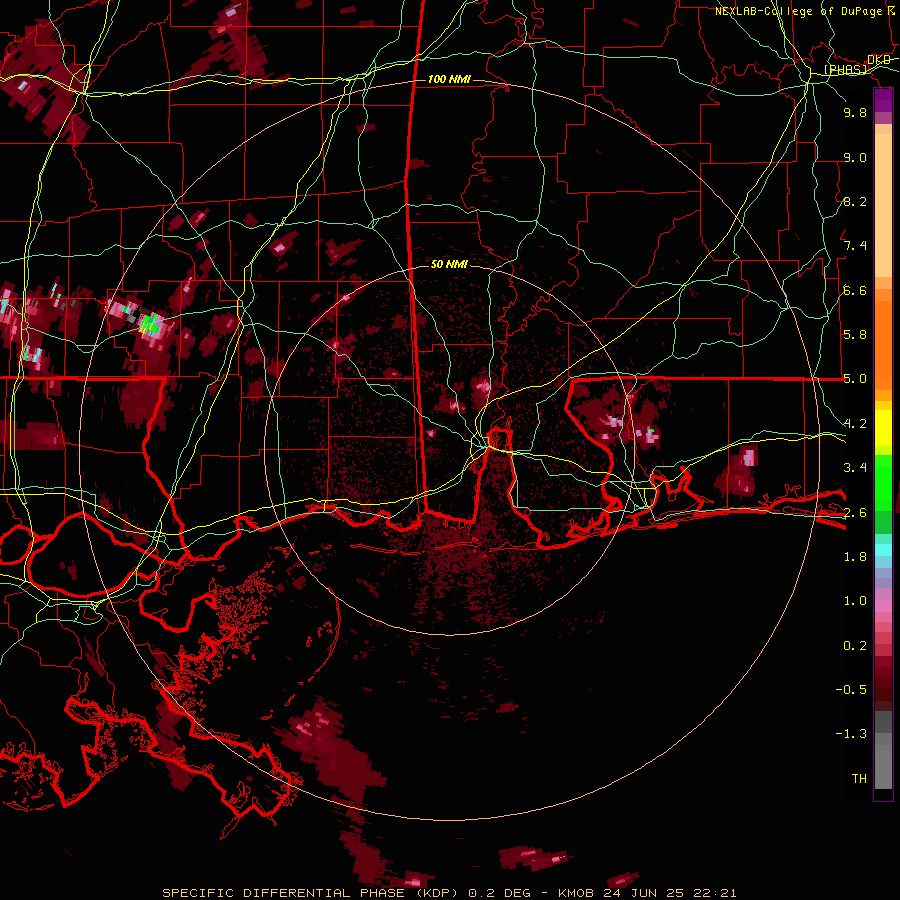900x900 pixels.
Task: Click the 5.8 scale value
Action: coord(855,335)
